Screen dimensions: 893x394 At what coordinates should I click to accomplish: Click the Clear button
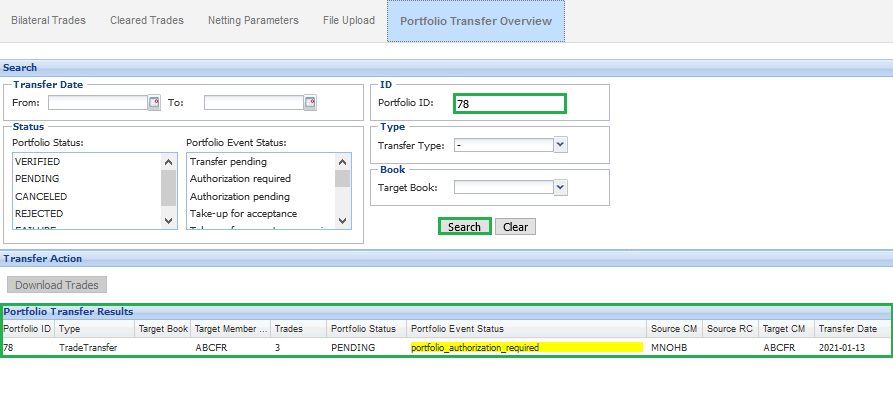pyautogui.click(x=515, y=227)
